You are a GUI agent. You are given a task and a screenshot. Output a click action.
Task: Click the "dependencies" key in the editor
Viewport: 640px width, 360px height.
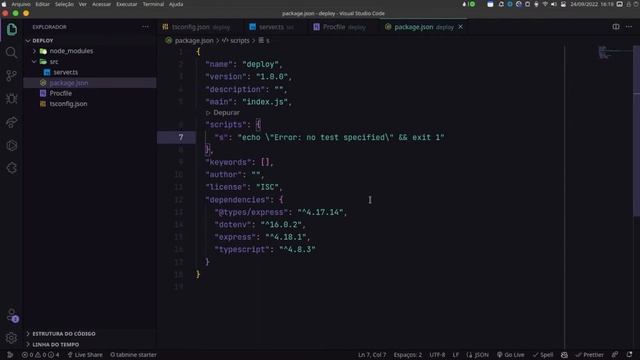tap(237, 200)
